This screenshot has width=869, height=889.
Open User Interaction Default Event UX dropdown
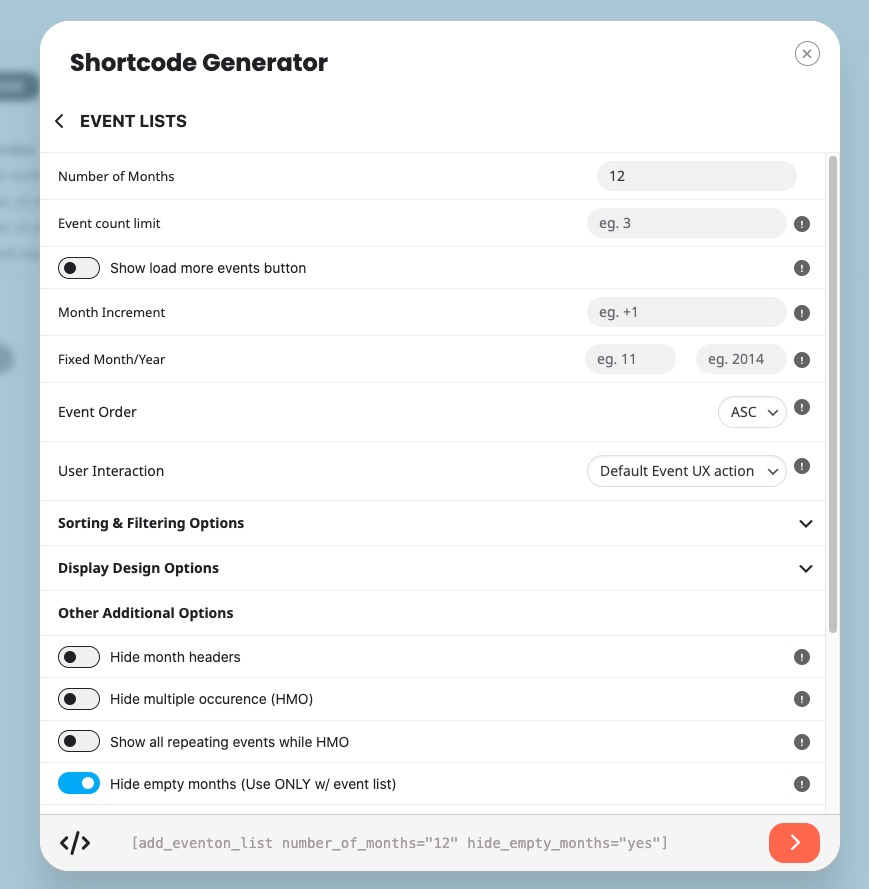tap(686, 471)
